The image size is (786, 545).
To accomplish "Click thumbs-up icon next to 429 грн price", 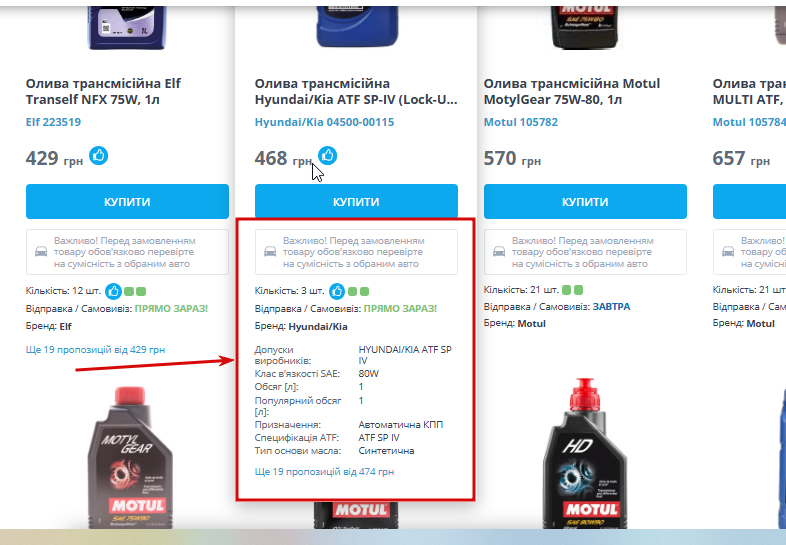I will [99, 155].
